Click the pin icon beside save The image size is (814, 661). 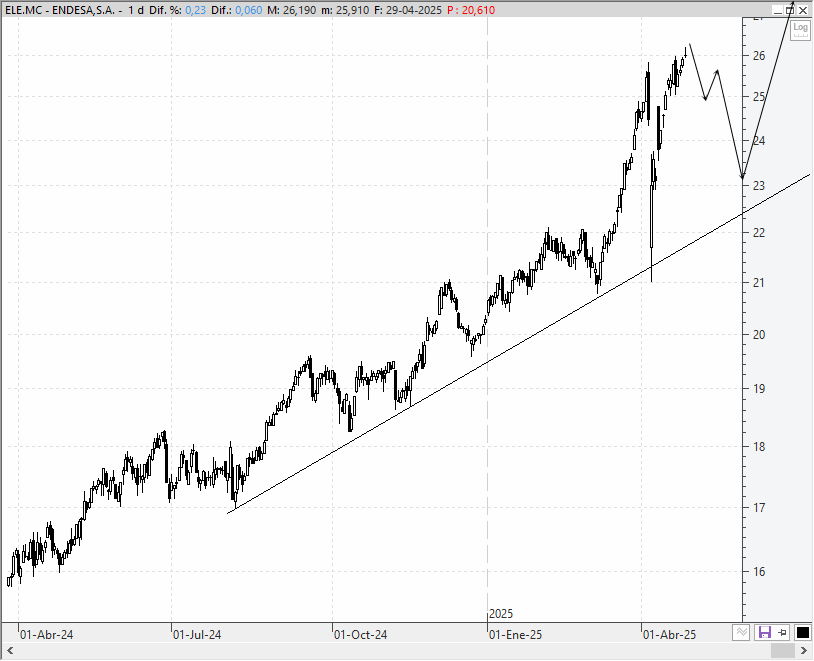[x=782, y=632]
